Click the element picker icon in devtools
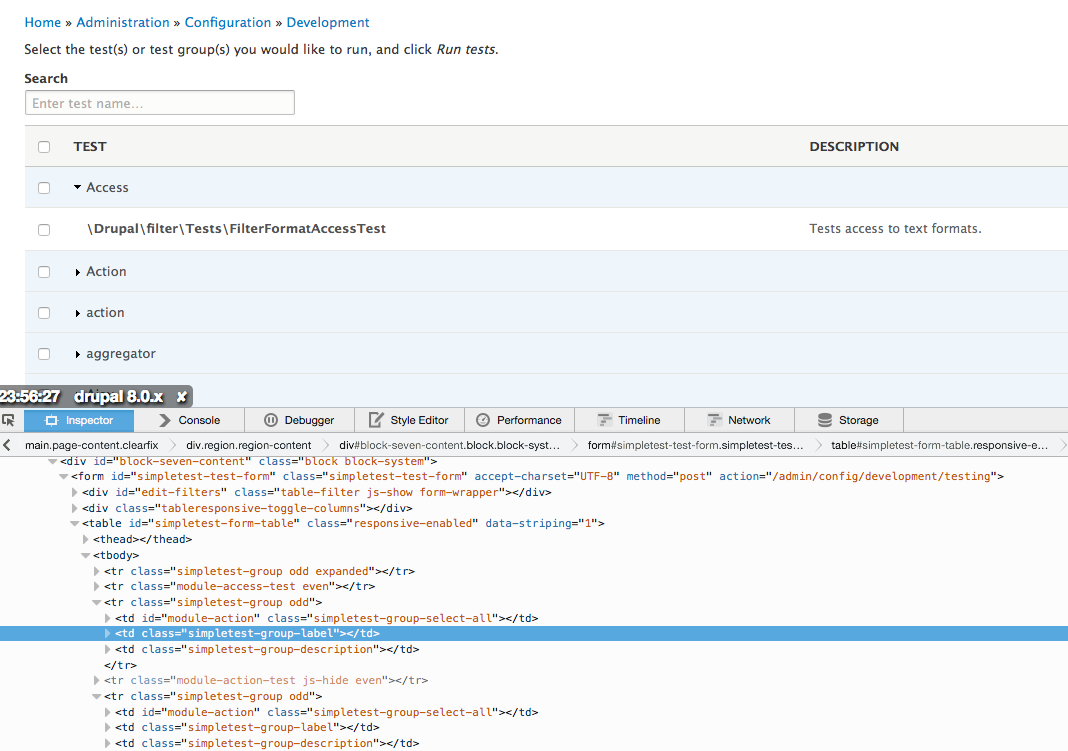Viewport: 1068px width, 751px height. coord(8,420)
